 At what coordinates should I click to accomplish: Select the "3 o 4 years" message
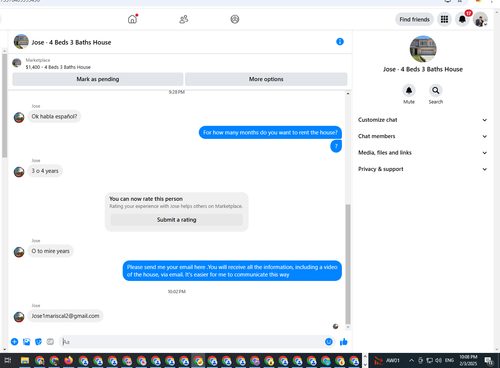click(45, 171)
